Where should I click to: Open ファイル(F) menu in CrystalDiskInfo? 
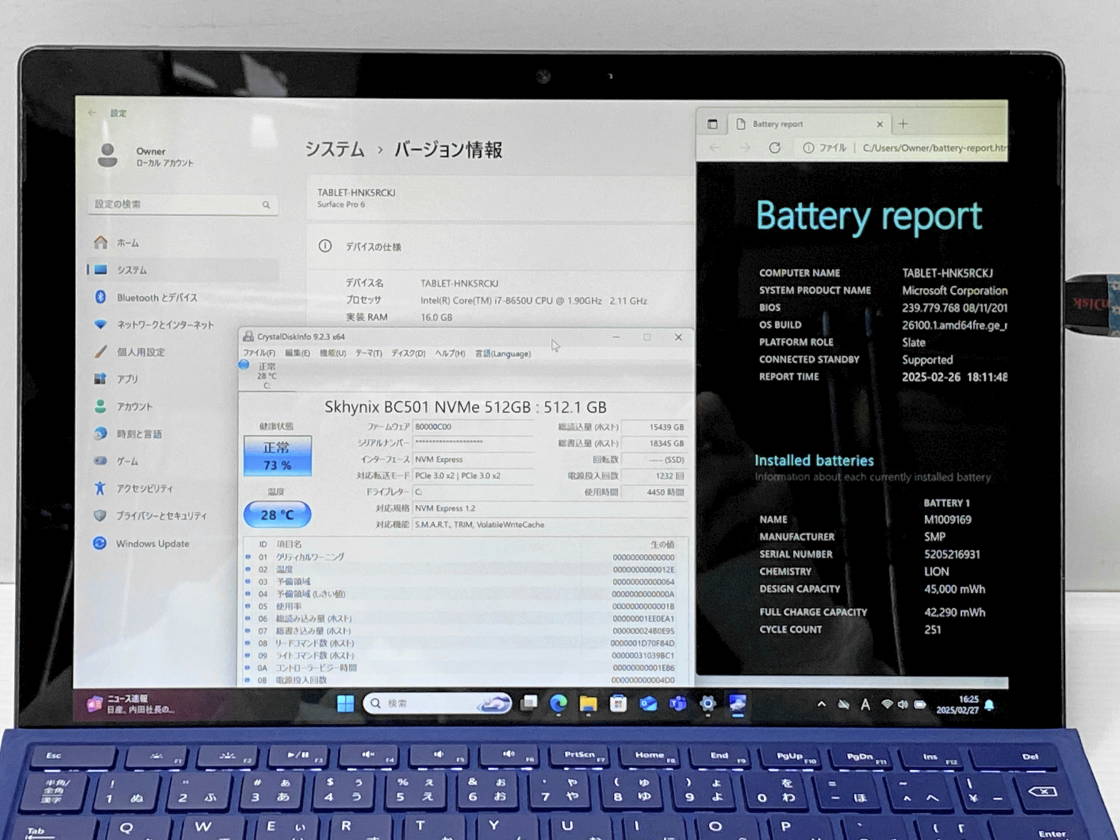[x=259, y=353]
